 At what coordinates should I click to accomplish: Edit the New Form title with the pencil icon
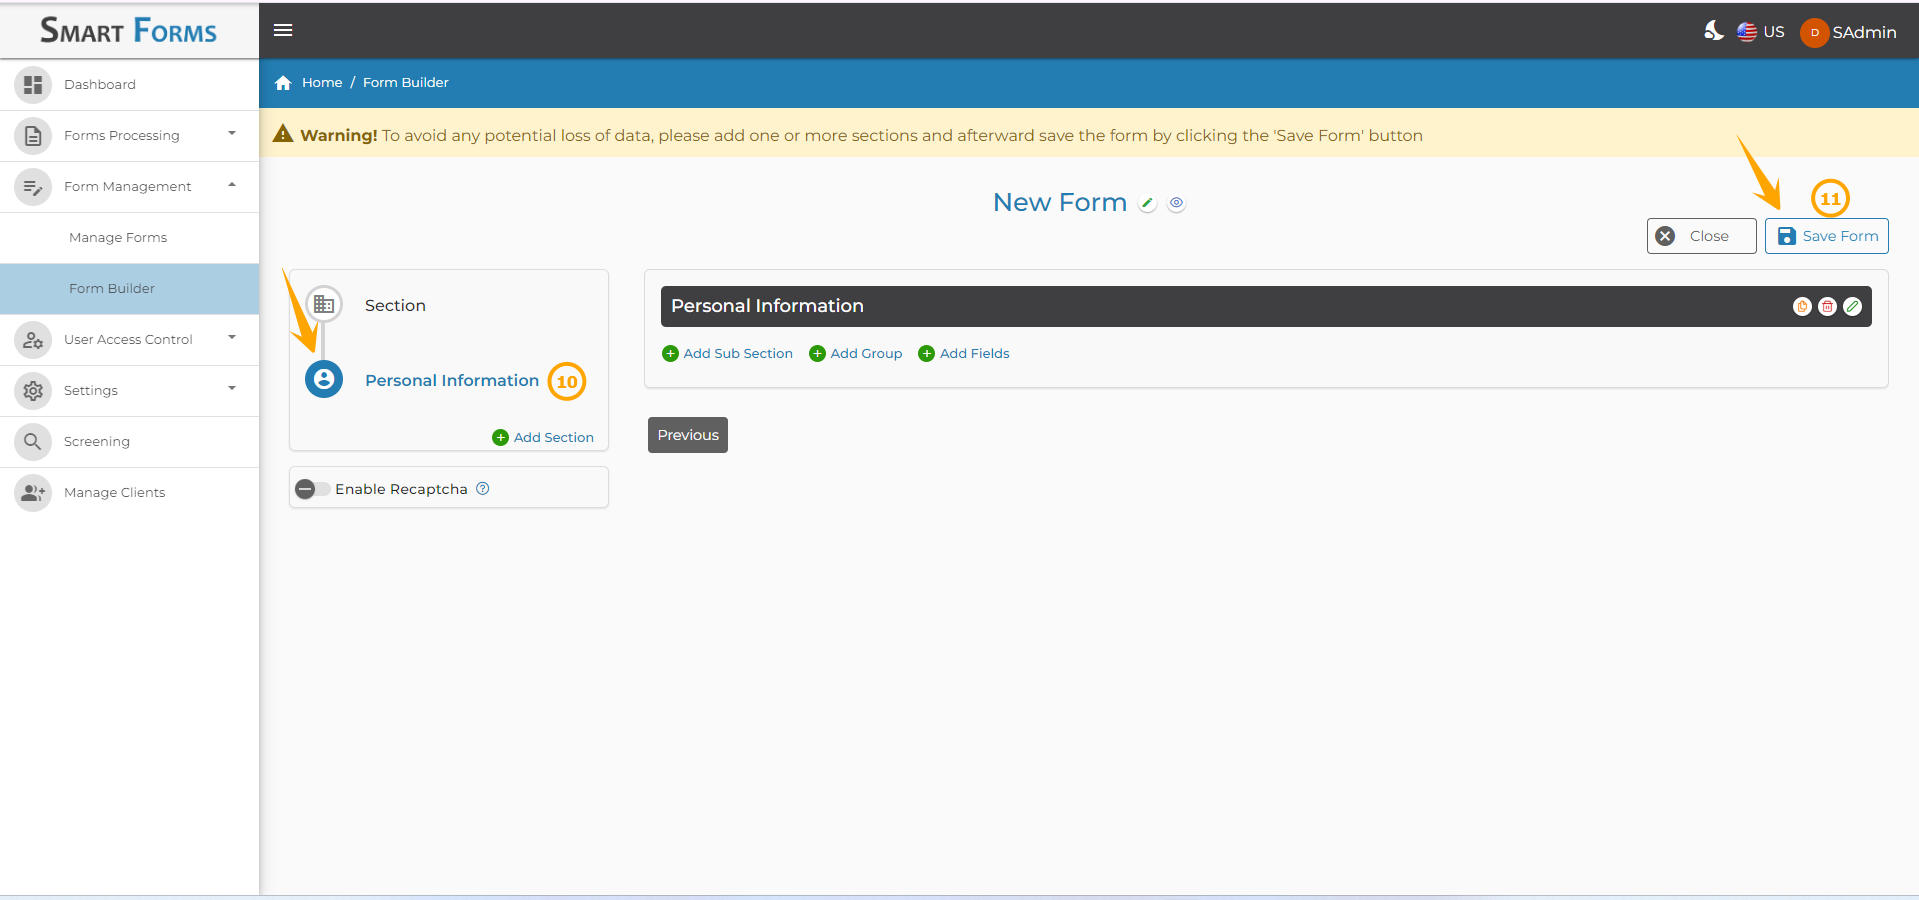coord(1148,203)
